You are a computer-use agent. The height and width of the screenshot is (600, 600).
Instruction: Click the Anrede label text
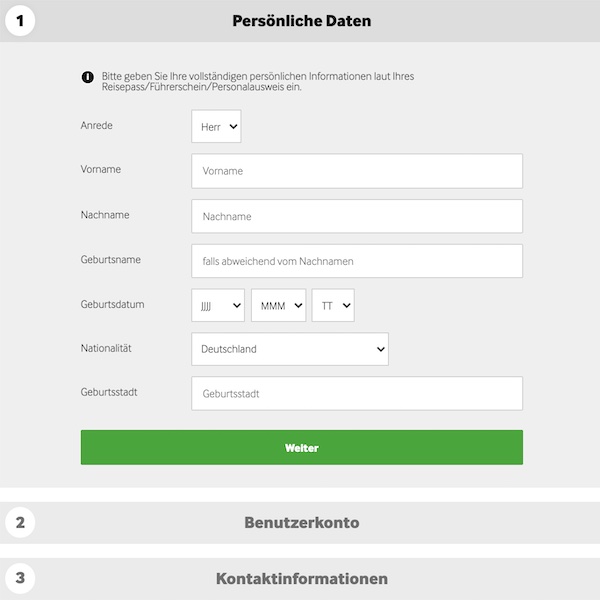coord(97,125)
